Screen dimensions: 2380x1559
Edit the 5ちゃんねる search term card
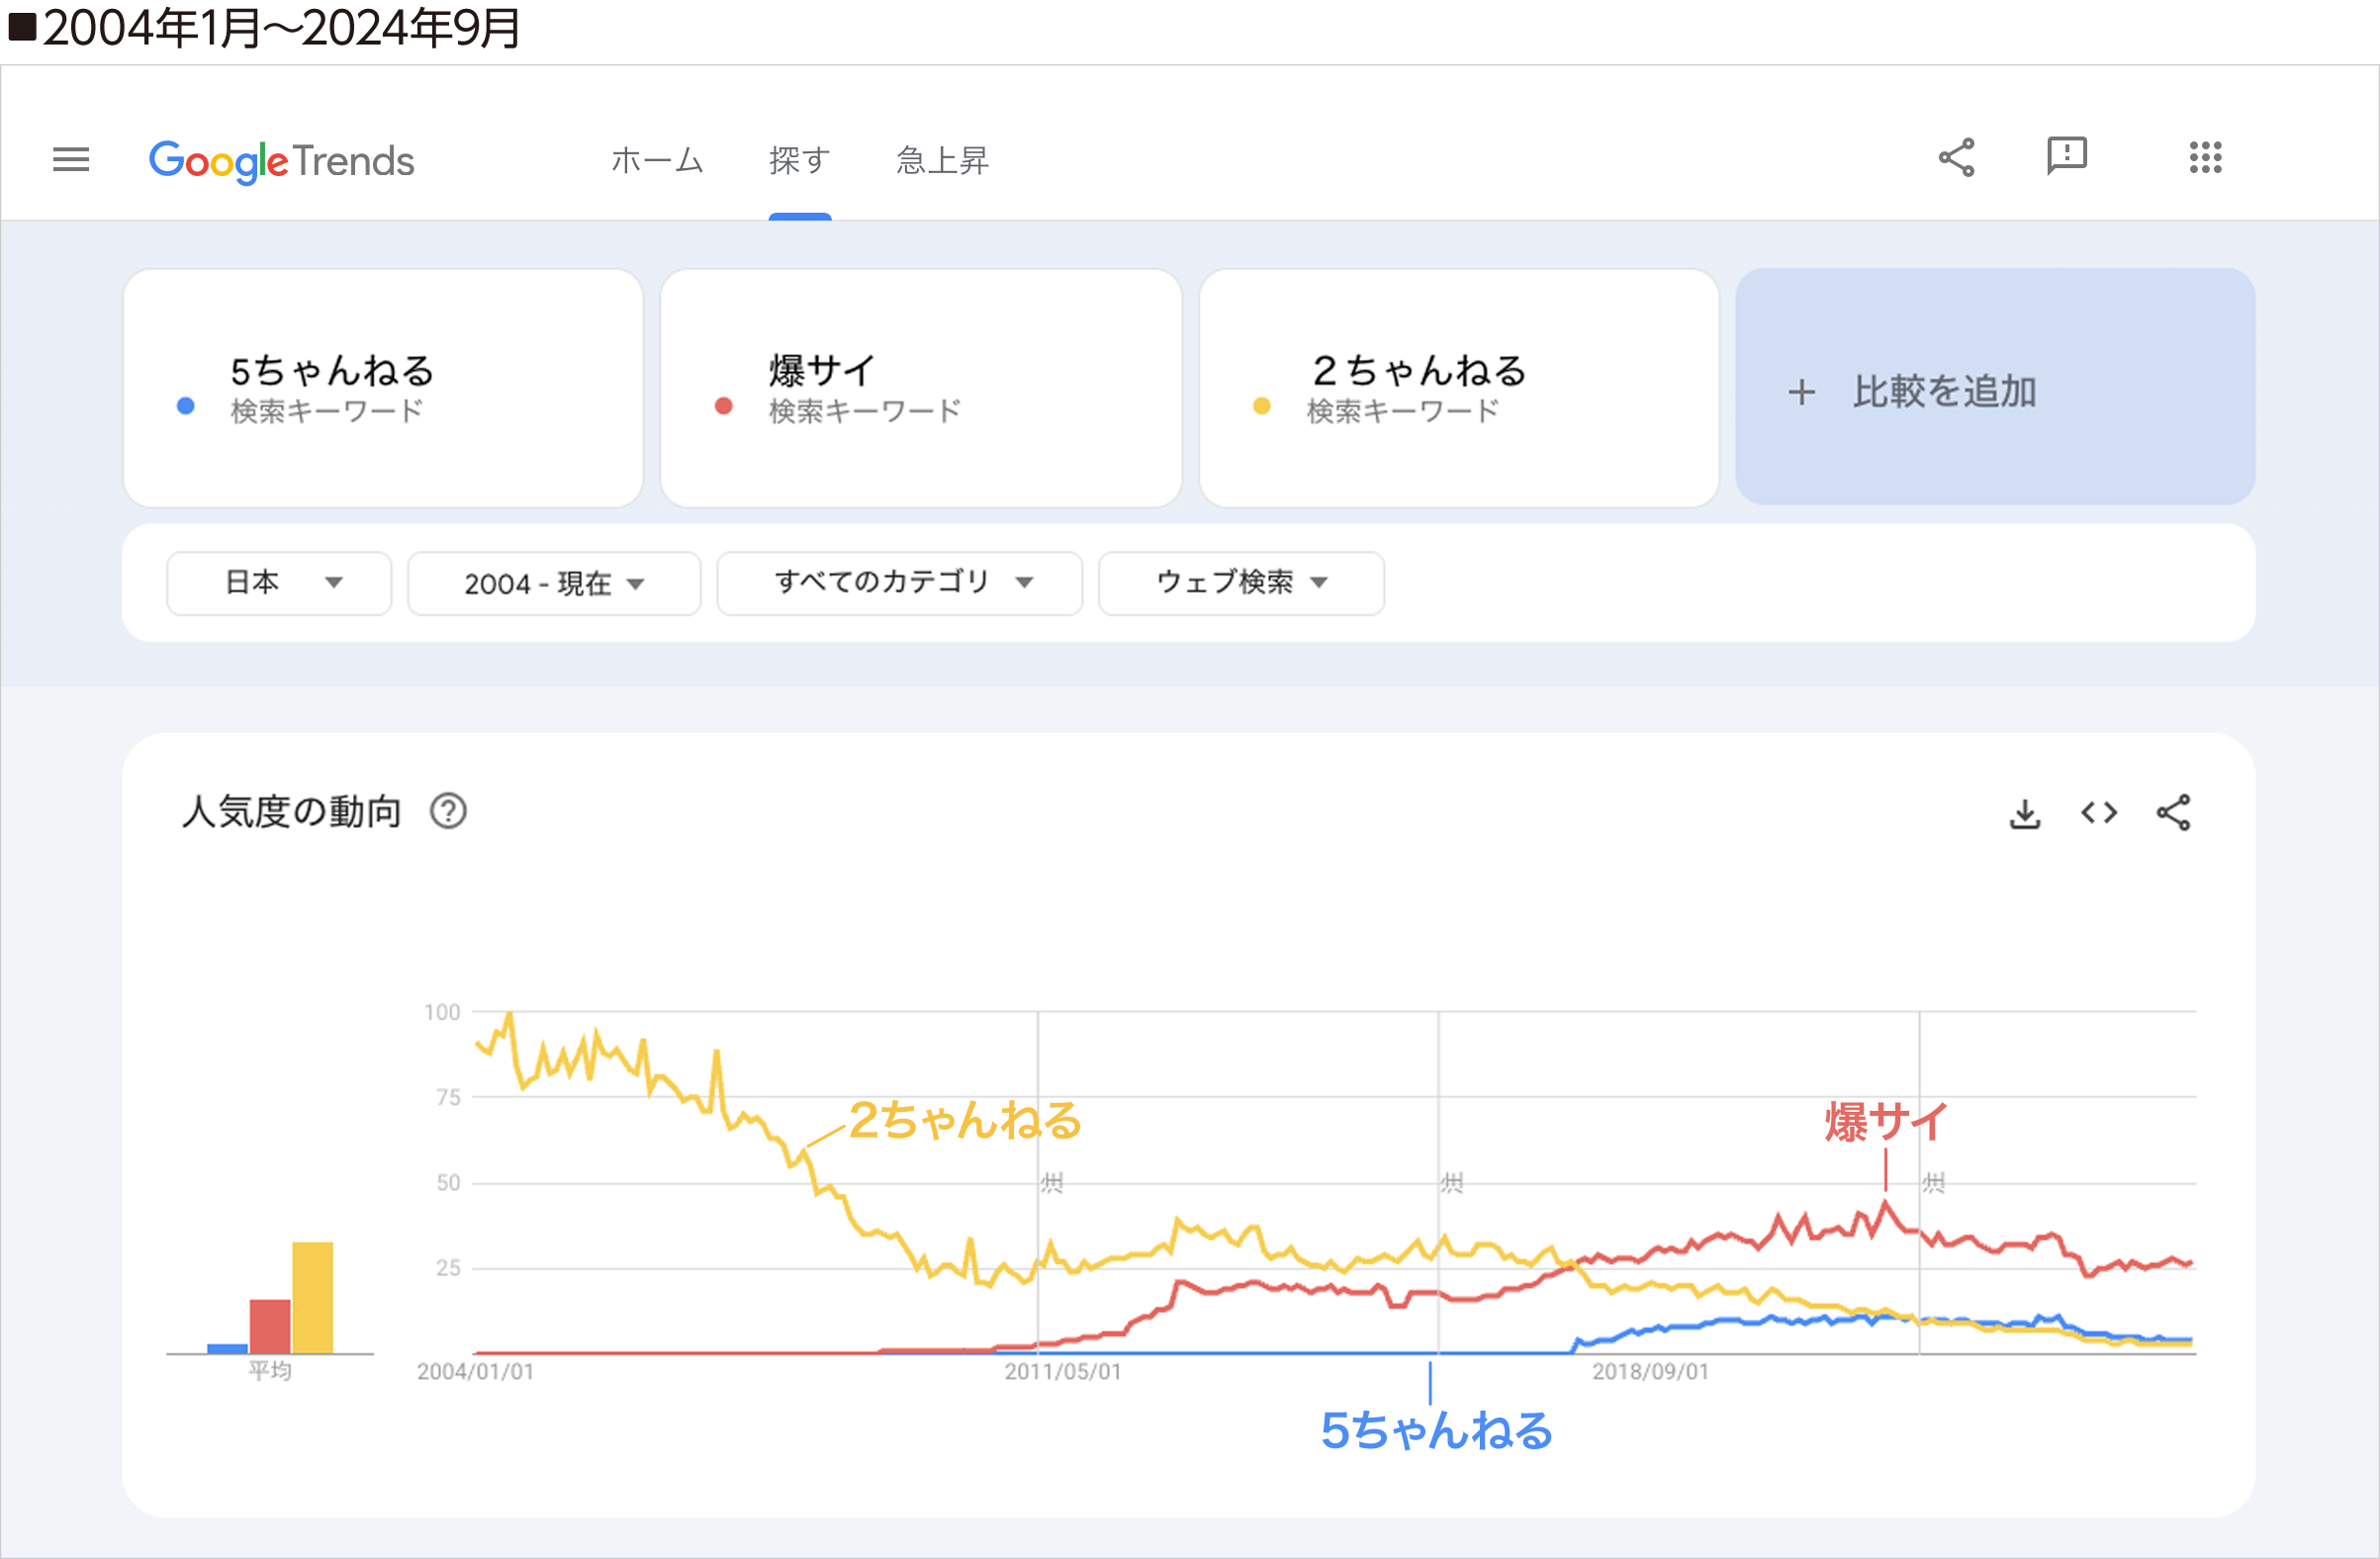(382, 387)
